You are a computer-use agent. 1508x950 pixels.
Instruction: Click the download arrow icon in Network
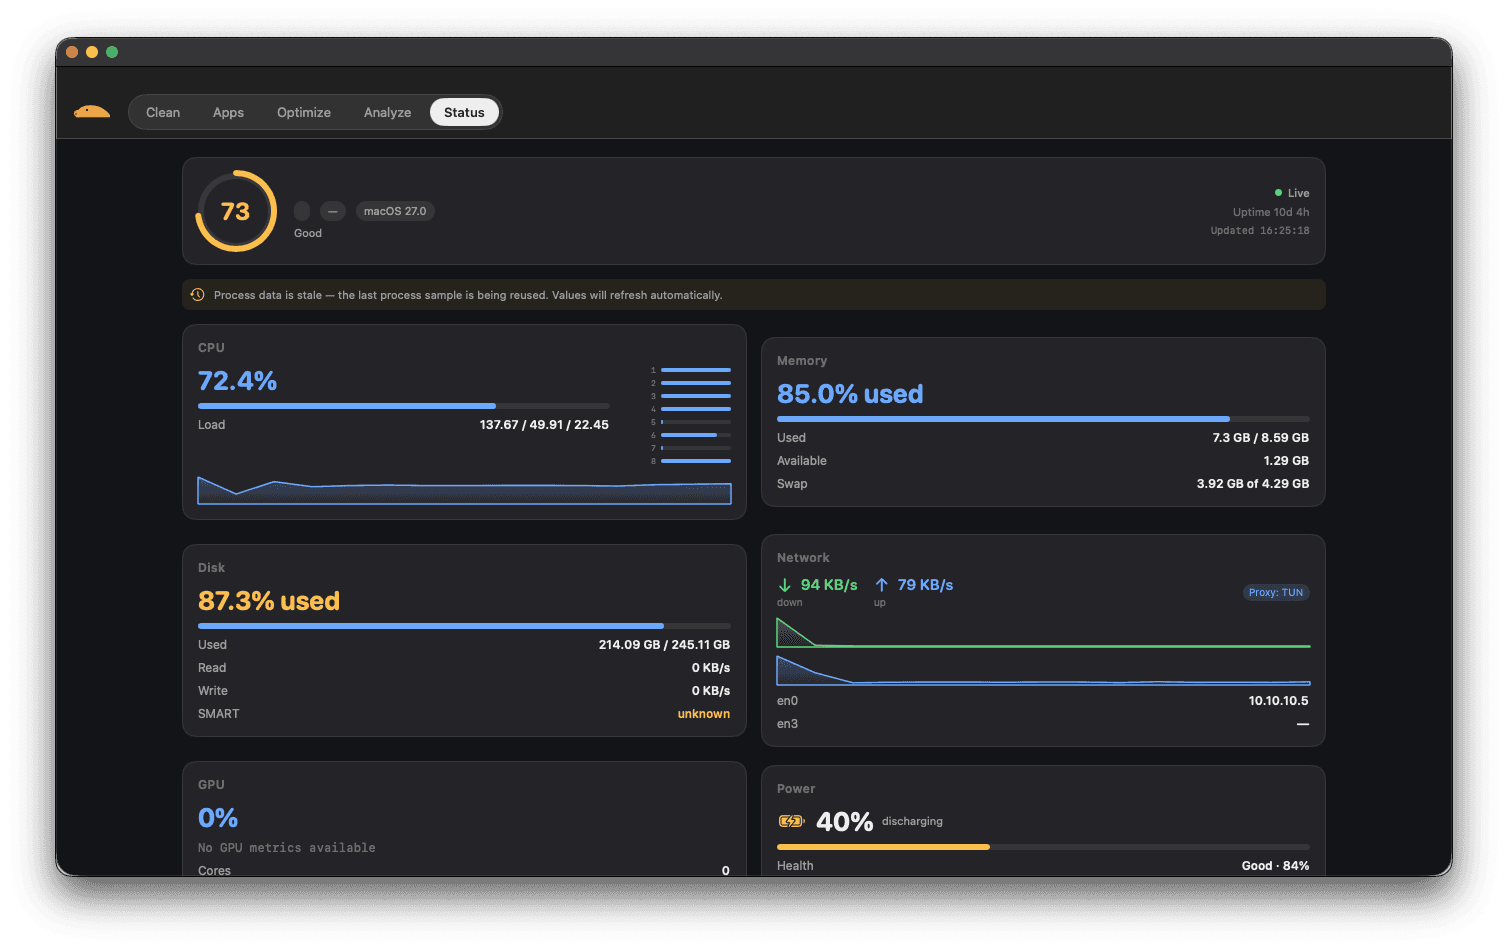(785, 585)
